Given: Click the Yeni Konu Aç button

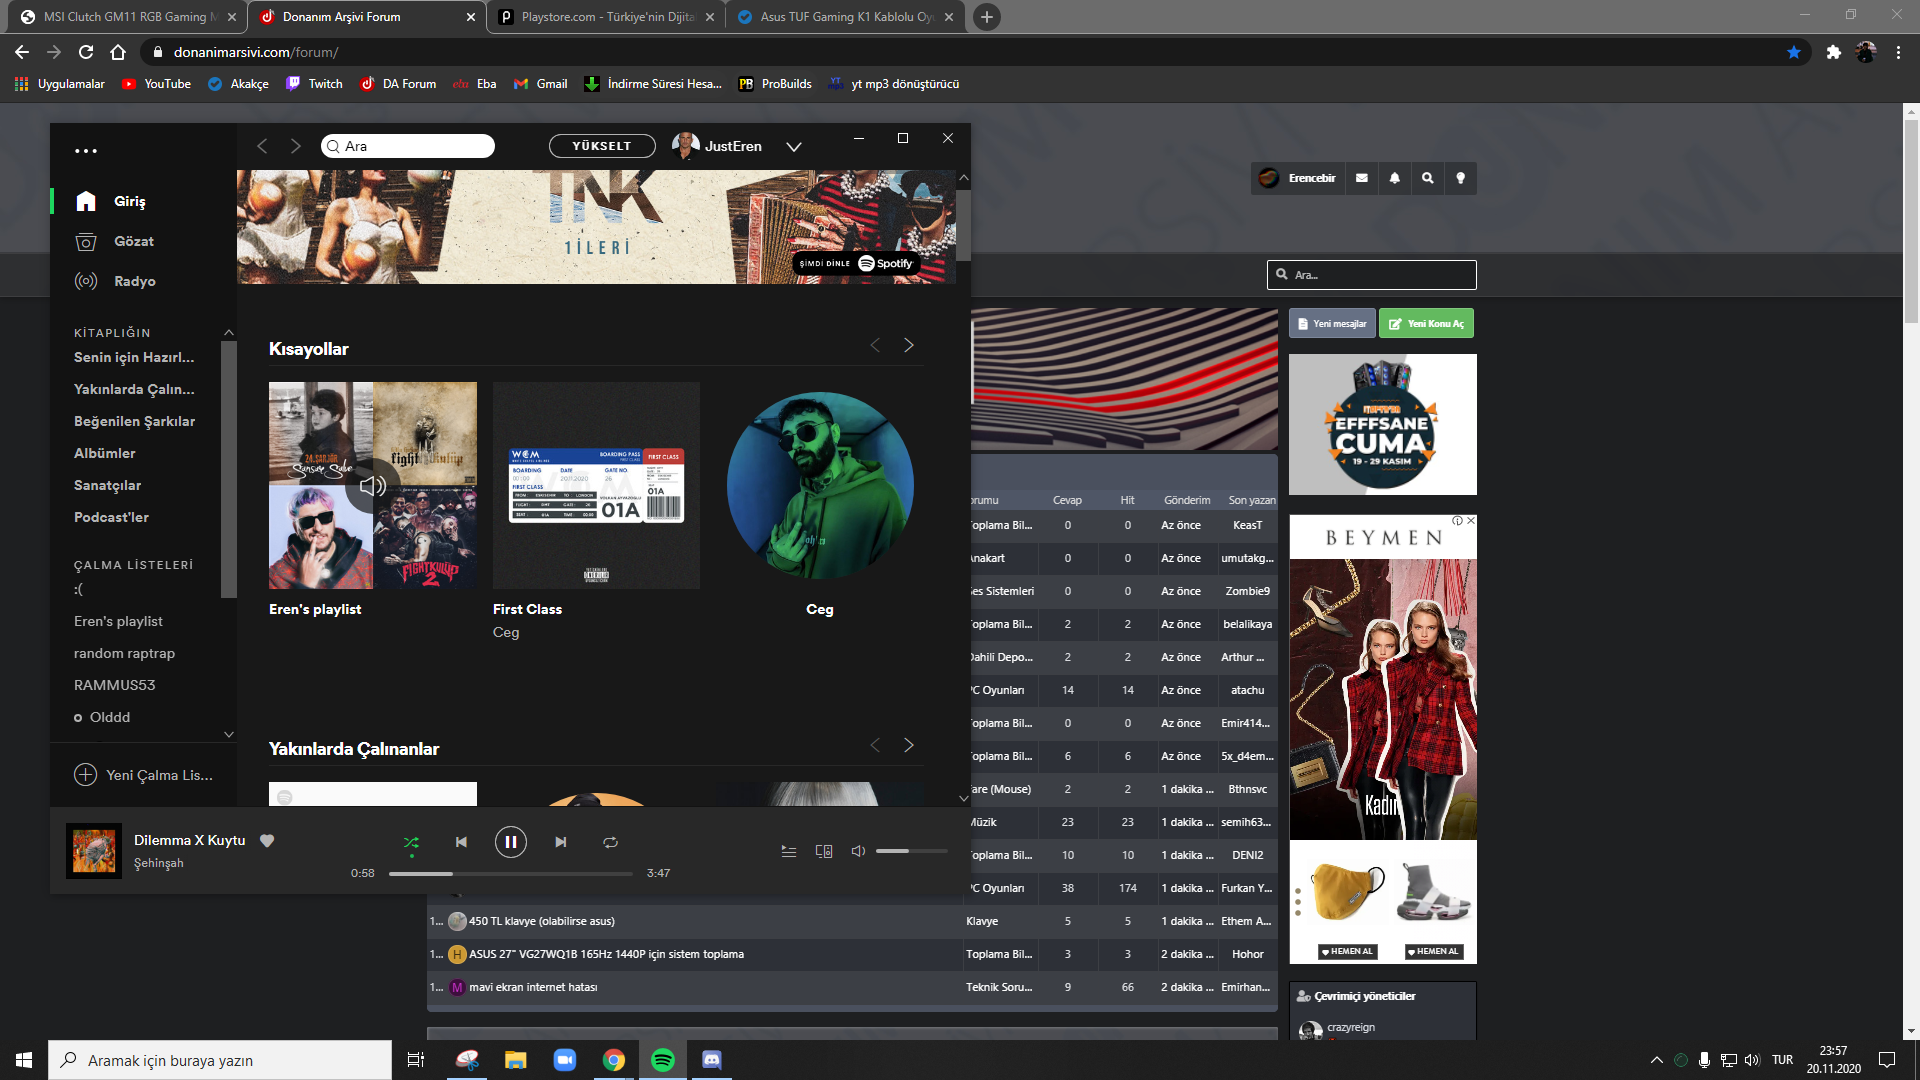Looking at the screenshot, I should click(x=1426, y=324).
